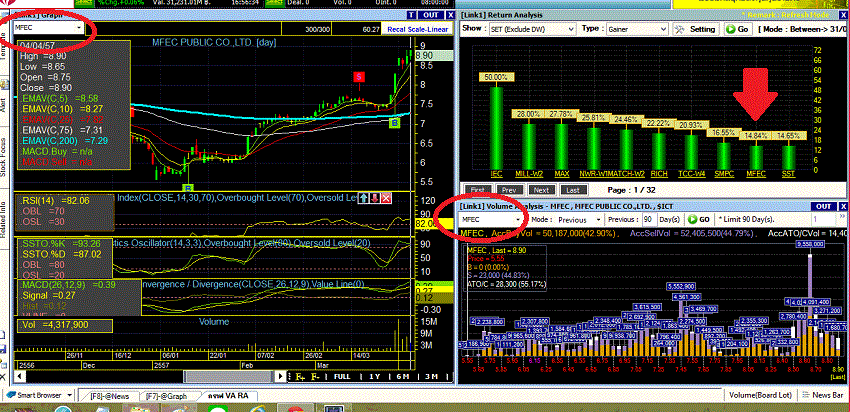850x412 pixels.
Task: Click the red S sell signal marker
Action: tap(359, 76)
